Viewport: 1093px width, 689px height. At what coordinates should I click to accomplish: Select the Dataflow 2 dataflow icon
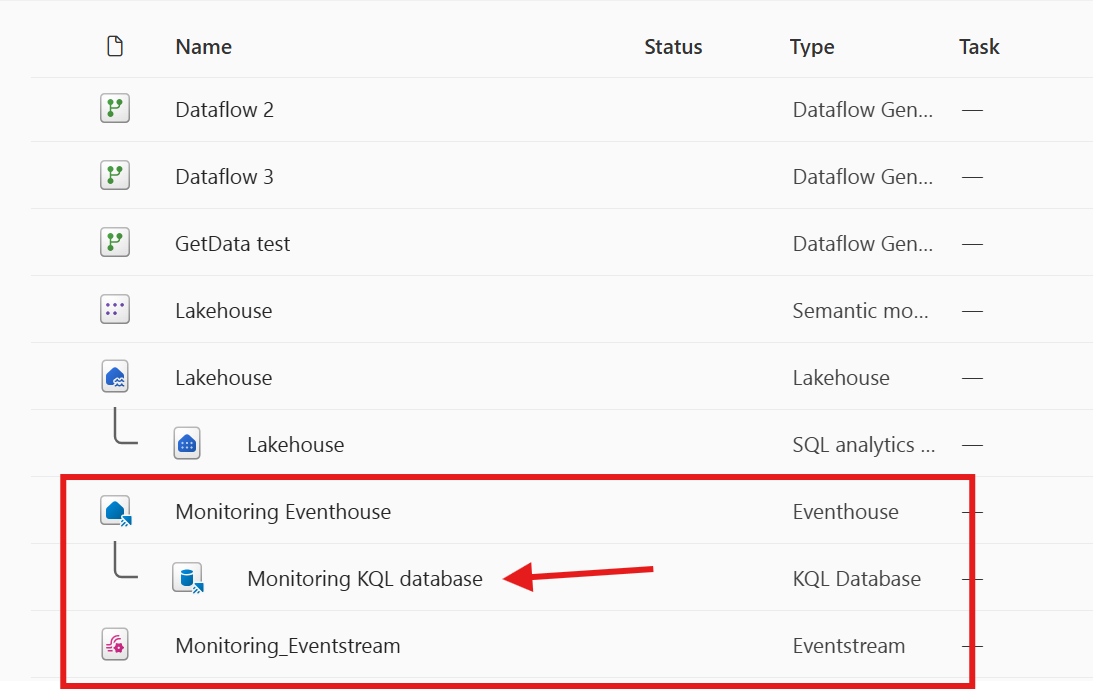coord(114,108)
